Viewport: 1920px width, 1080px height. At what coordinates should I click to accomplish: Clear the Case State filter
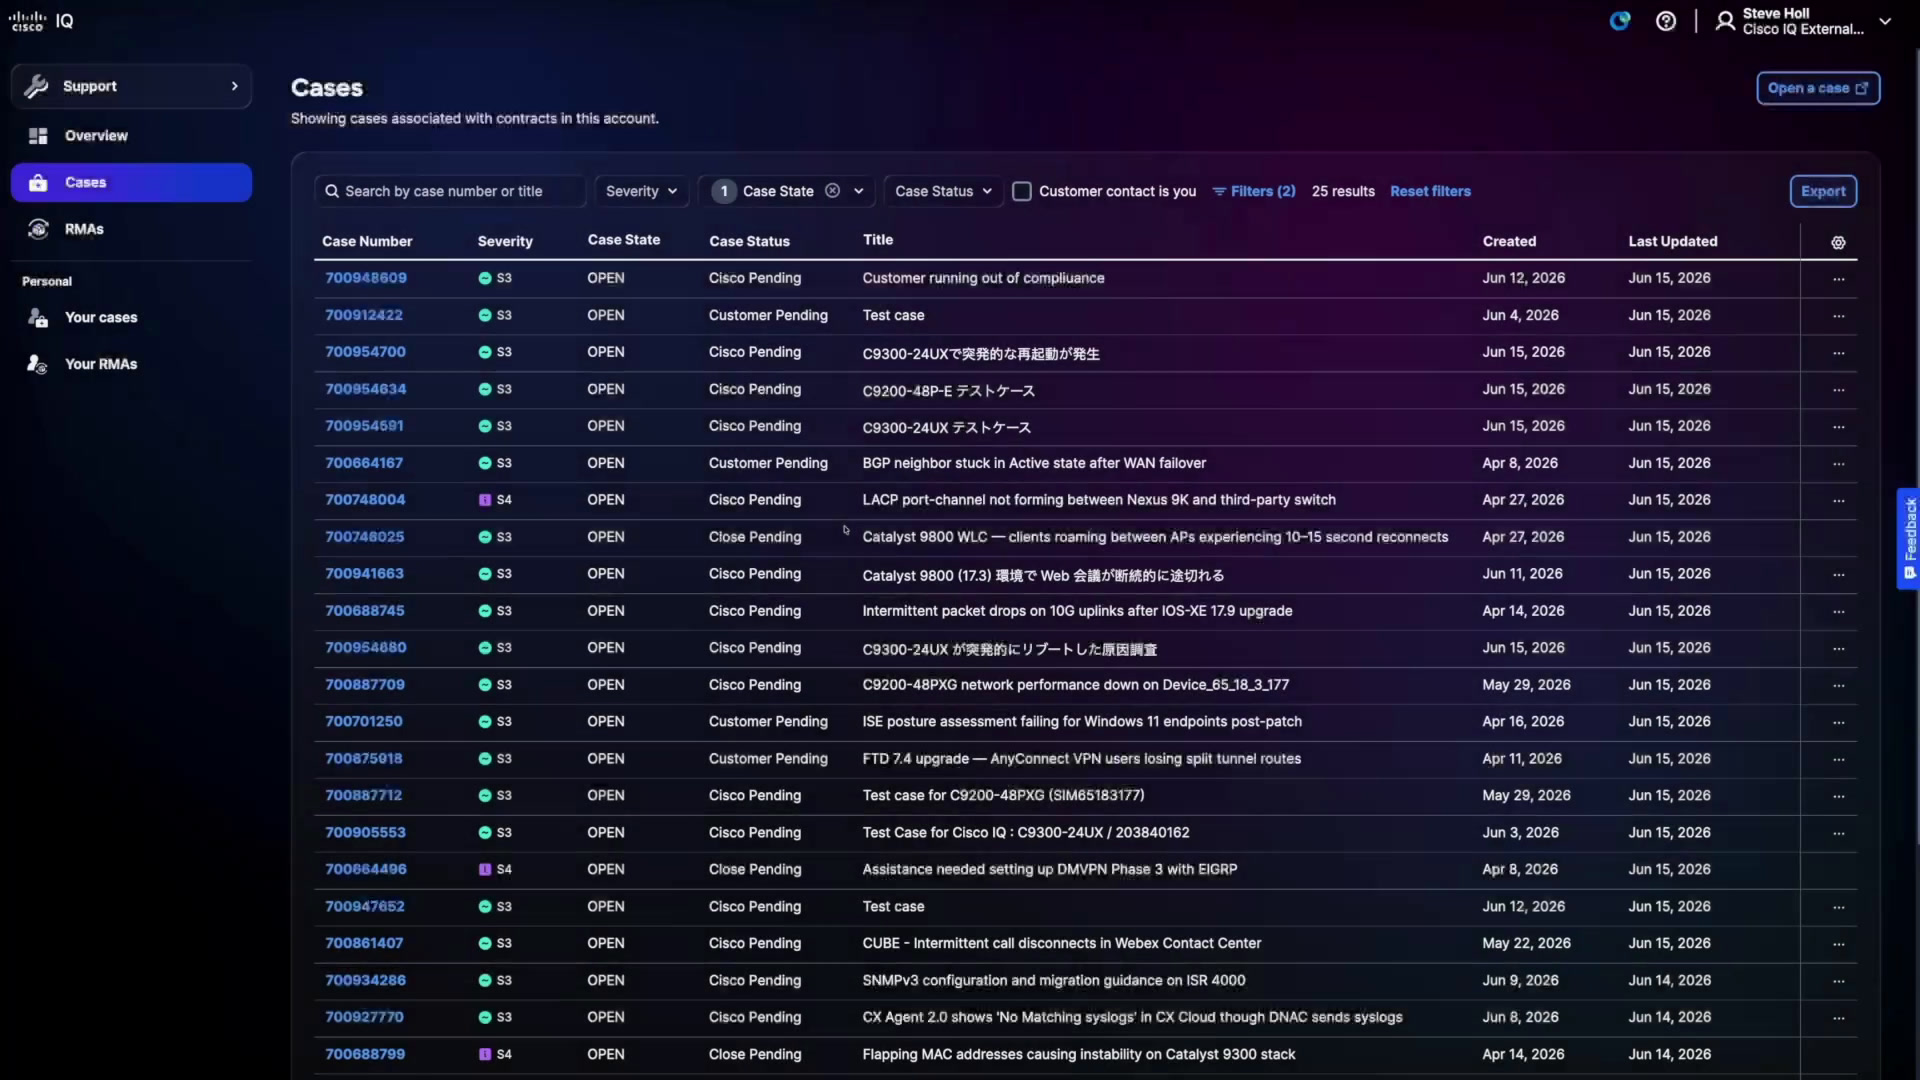(832, 191)
